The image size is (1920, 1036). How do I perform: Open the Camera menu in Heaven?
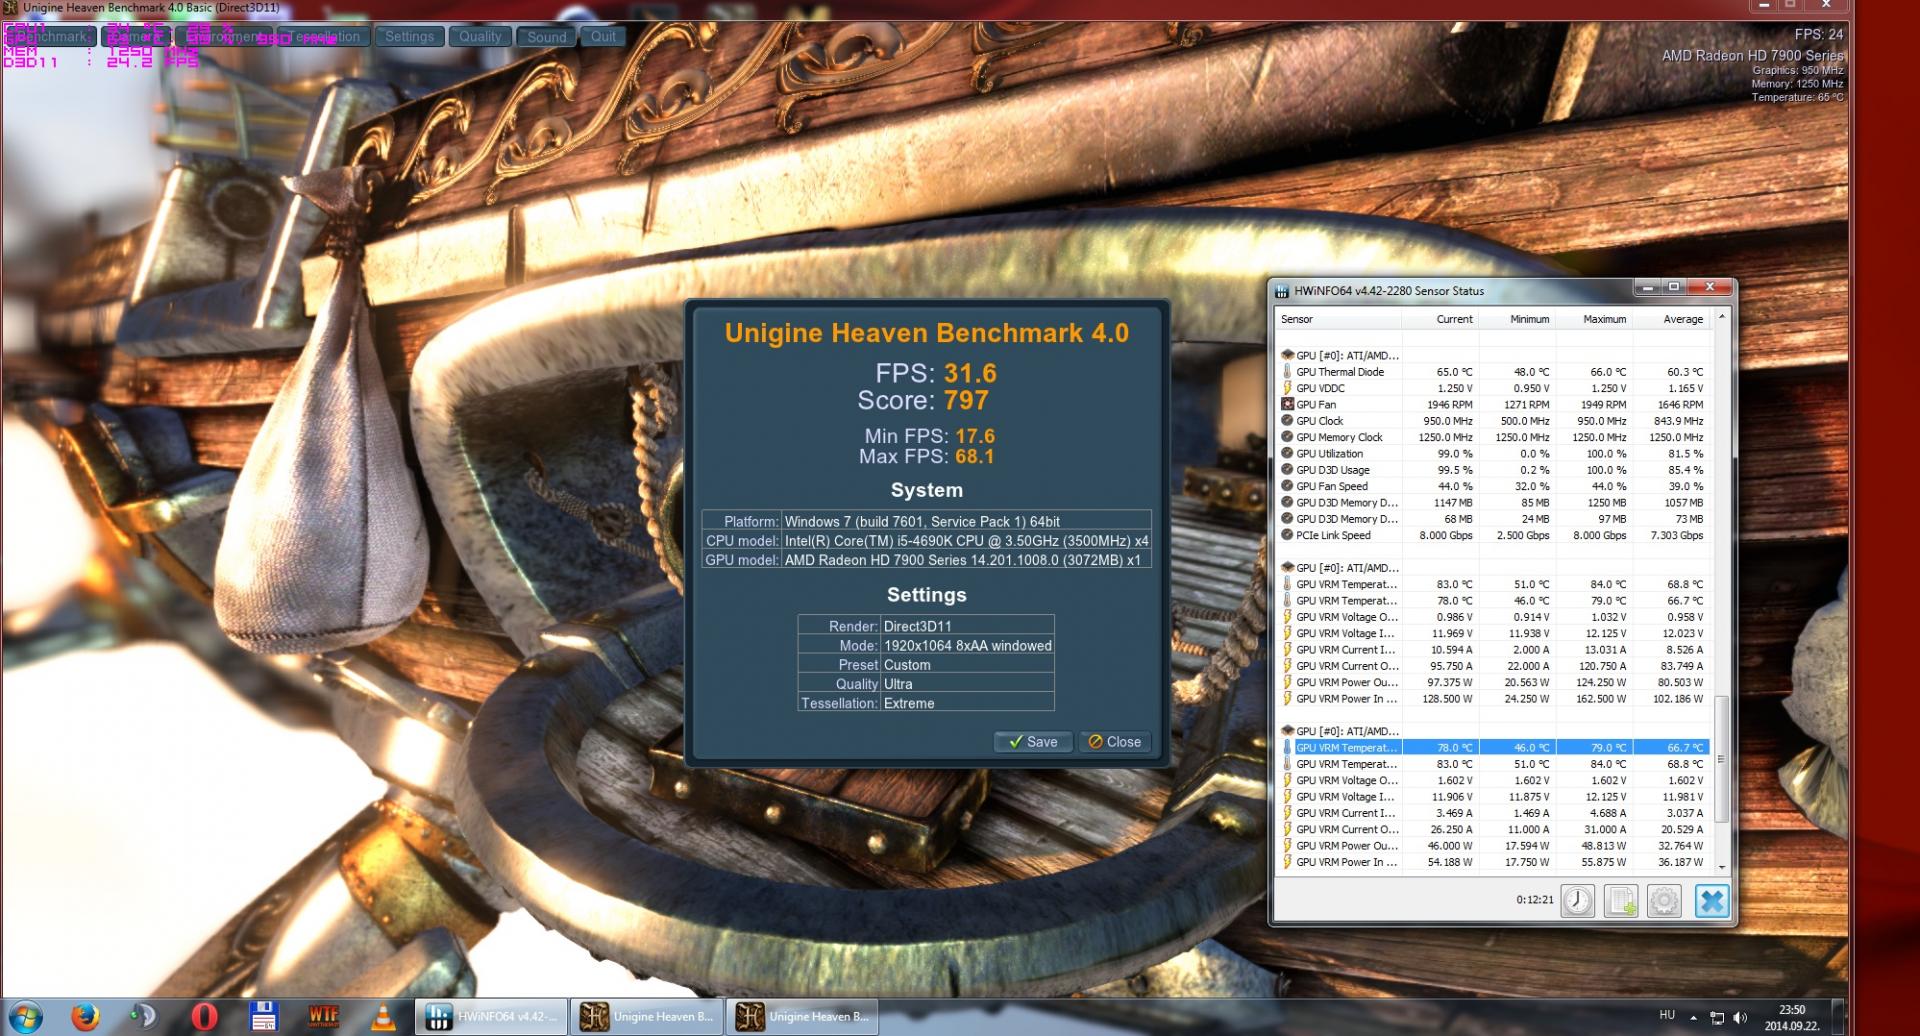(134, 37)
